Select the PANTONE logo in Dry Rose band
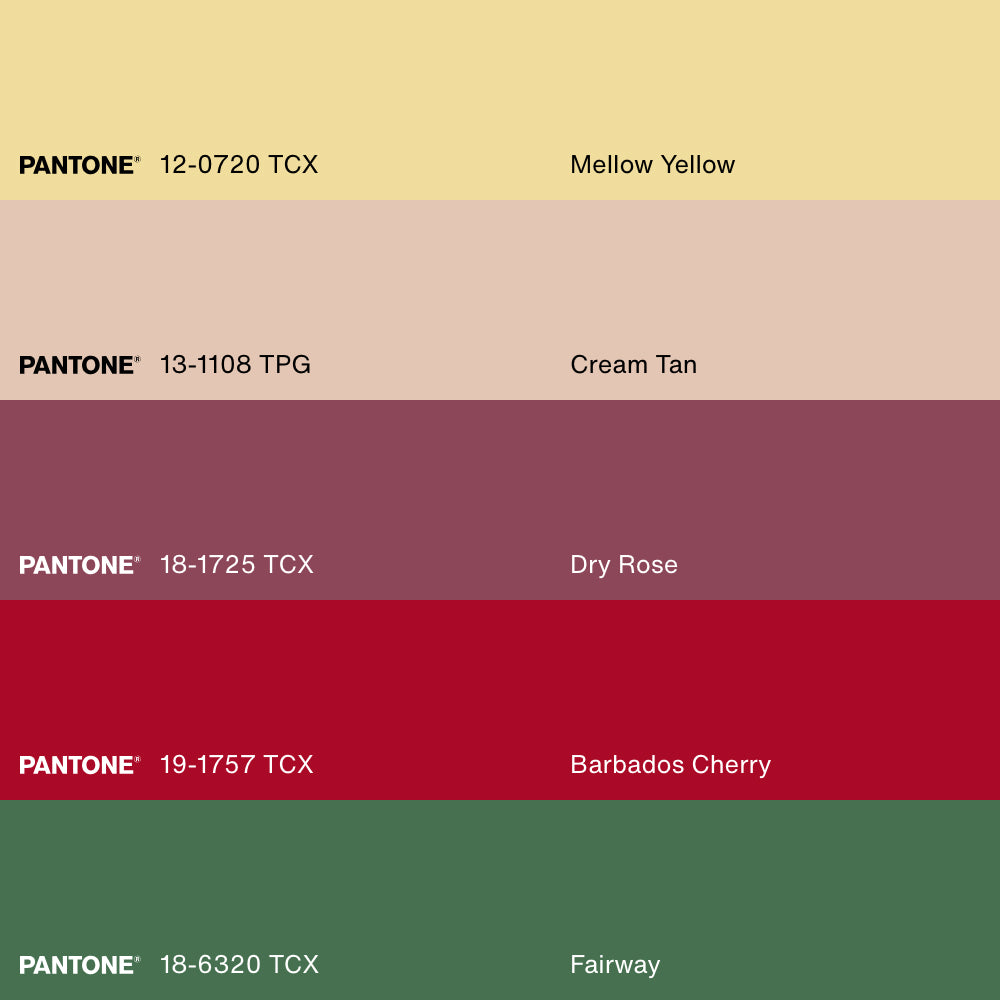Viewport: 1000px width, 1000px height. click(x=79, y=565)
